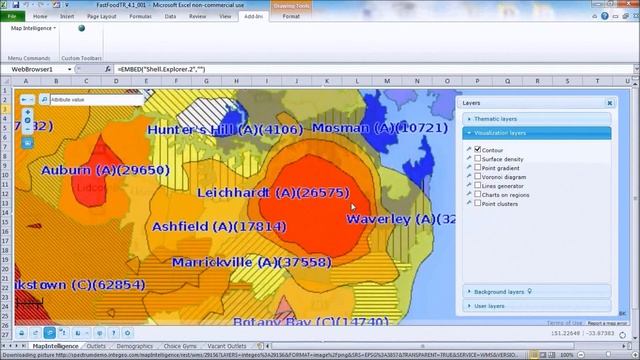Click the map zoom in plus button
Screen dimensions: 640x360
pyautogui.click(x=27, y=112)
